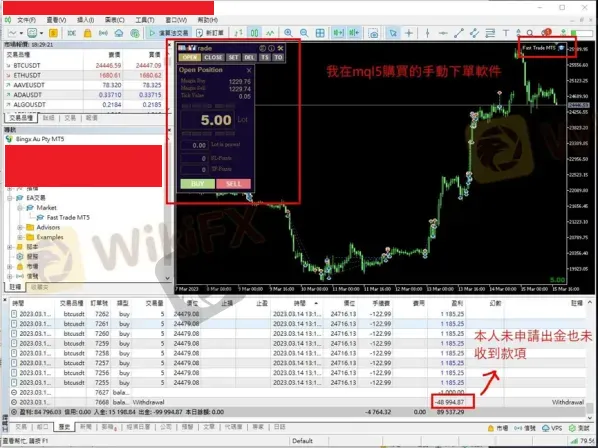The height and width of the screenshot is (448, 598).
Task: Switch to the 新聞 tab in the toolbox
Action: pyautogui.click(x=86, y=427)
